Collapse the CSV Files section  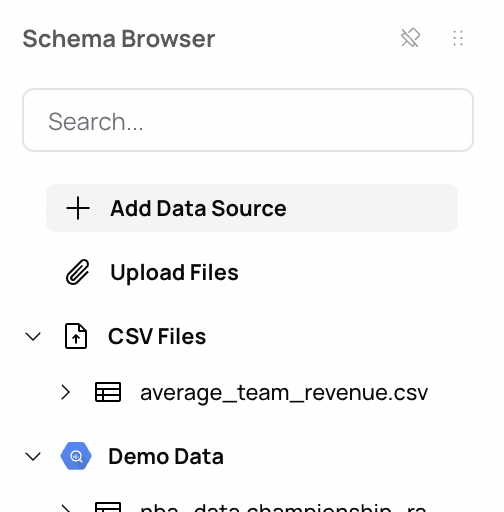[x=33, y=336]
